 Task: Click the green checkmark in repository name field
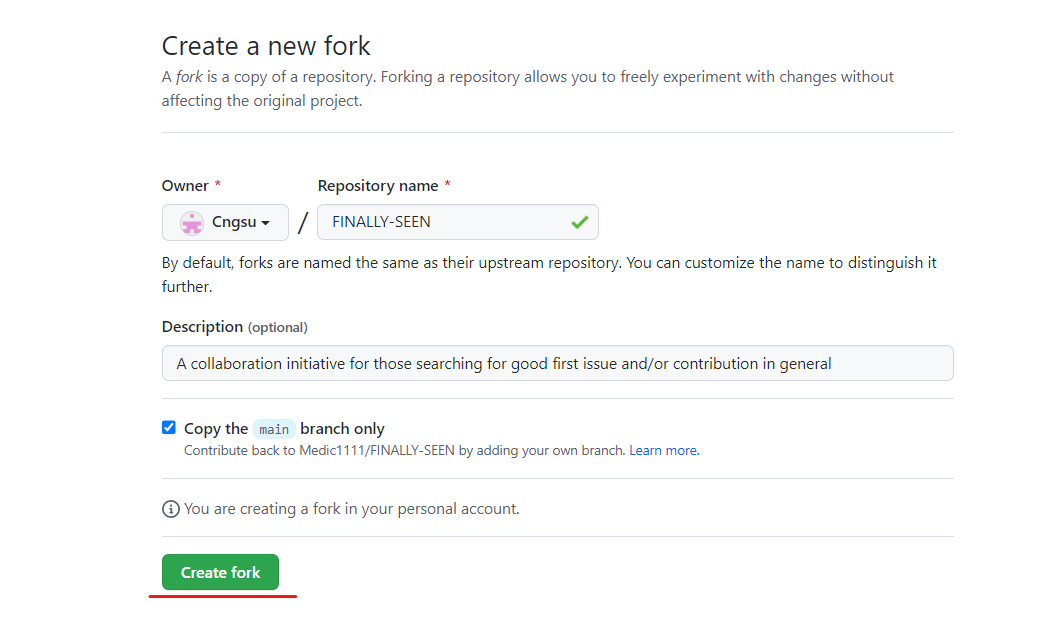[579, 222]
